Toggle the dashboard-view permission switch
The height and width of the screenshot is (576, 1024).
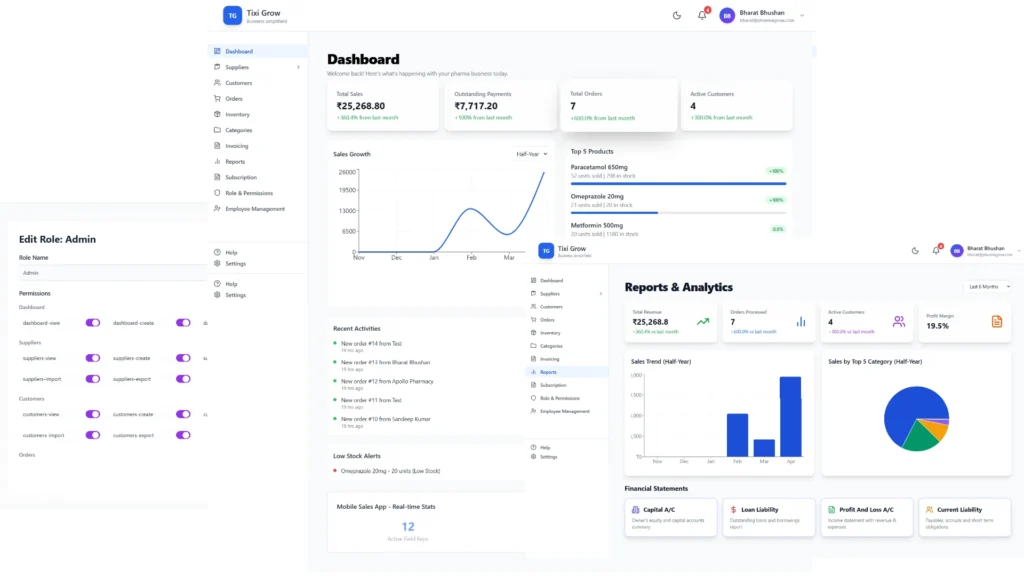click(x=93, y=323)
